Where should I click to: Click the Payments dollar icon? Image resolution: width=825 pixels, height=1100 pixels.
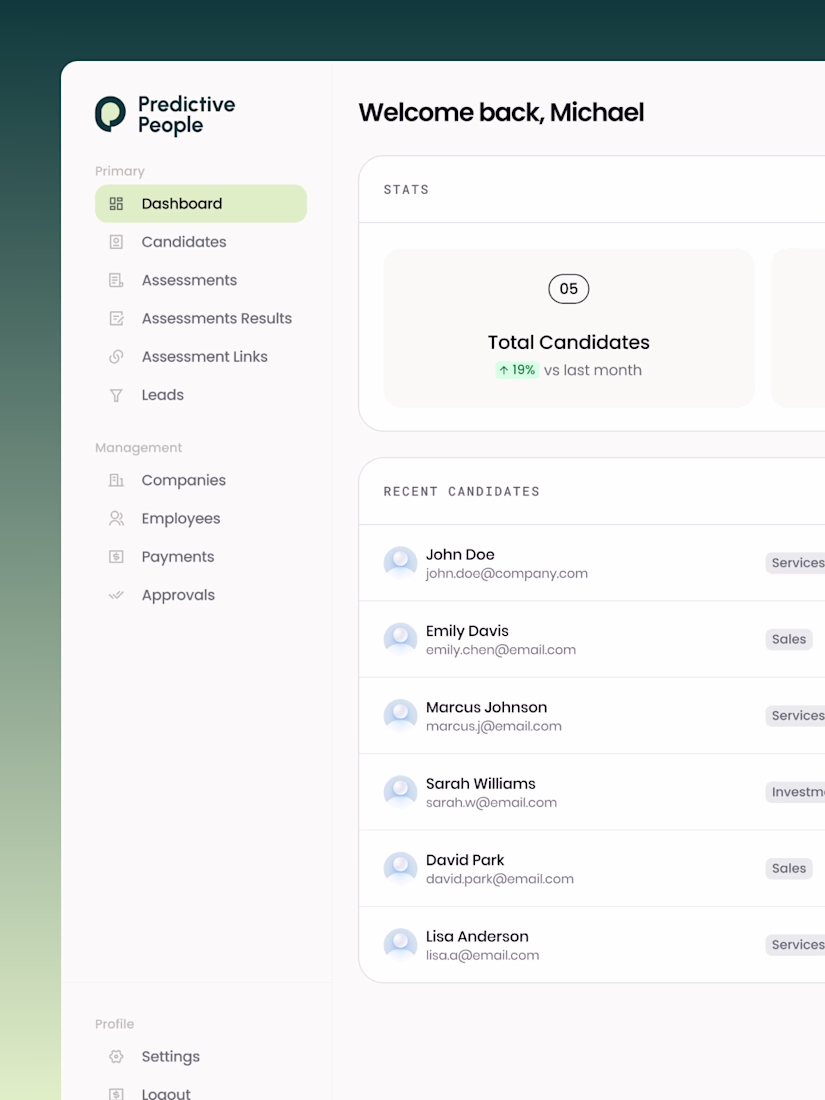116,557
